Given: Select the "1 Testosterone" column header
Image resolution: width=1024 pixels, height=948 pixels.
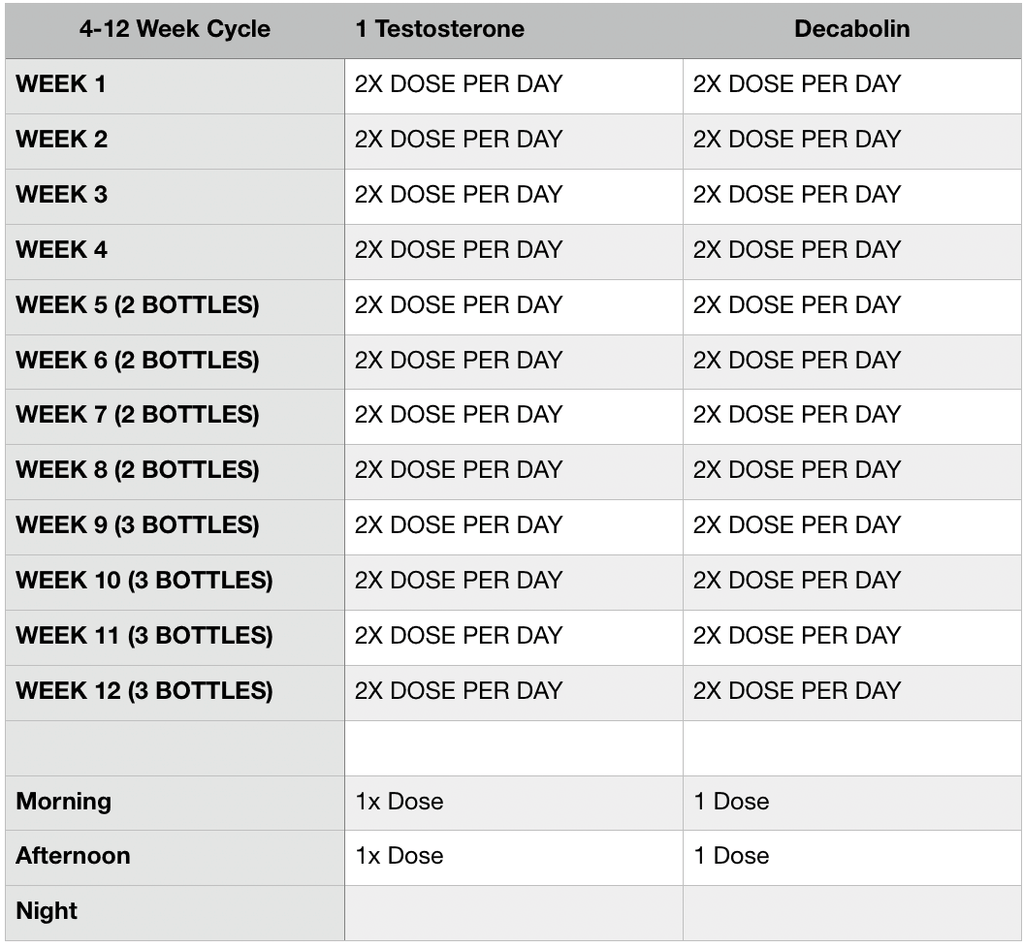Looking at the screenshot, I should (x=440, y=29).
